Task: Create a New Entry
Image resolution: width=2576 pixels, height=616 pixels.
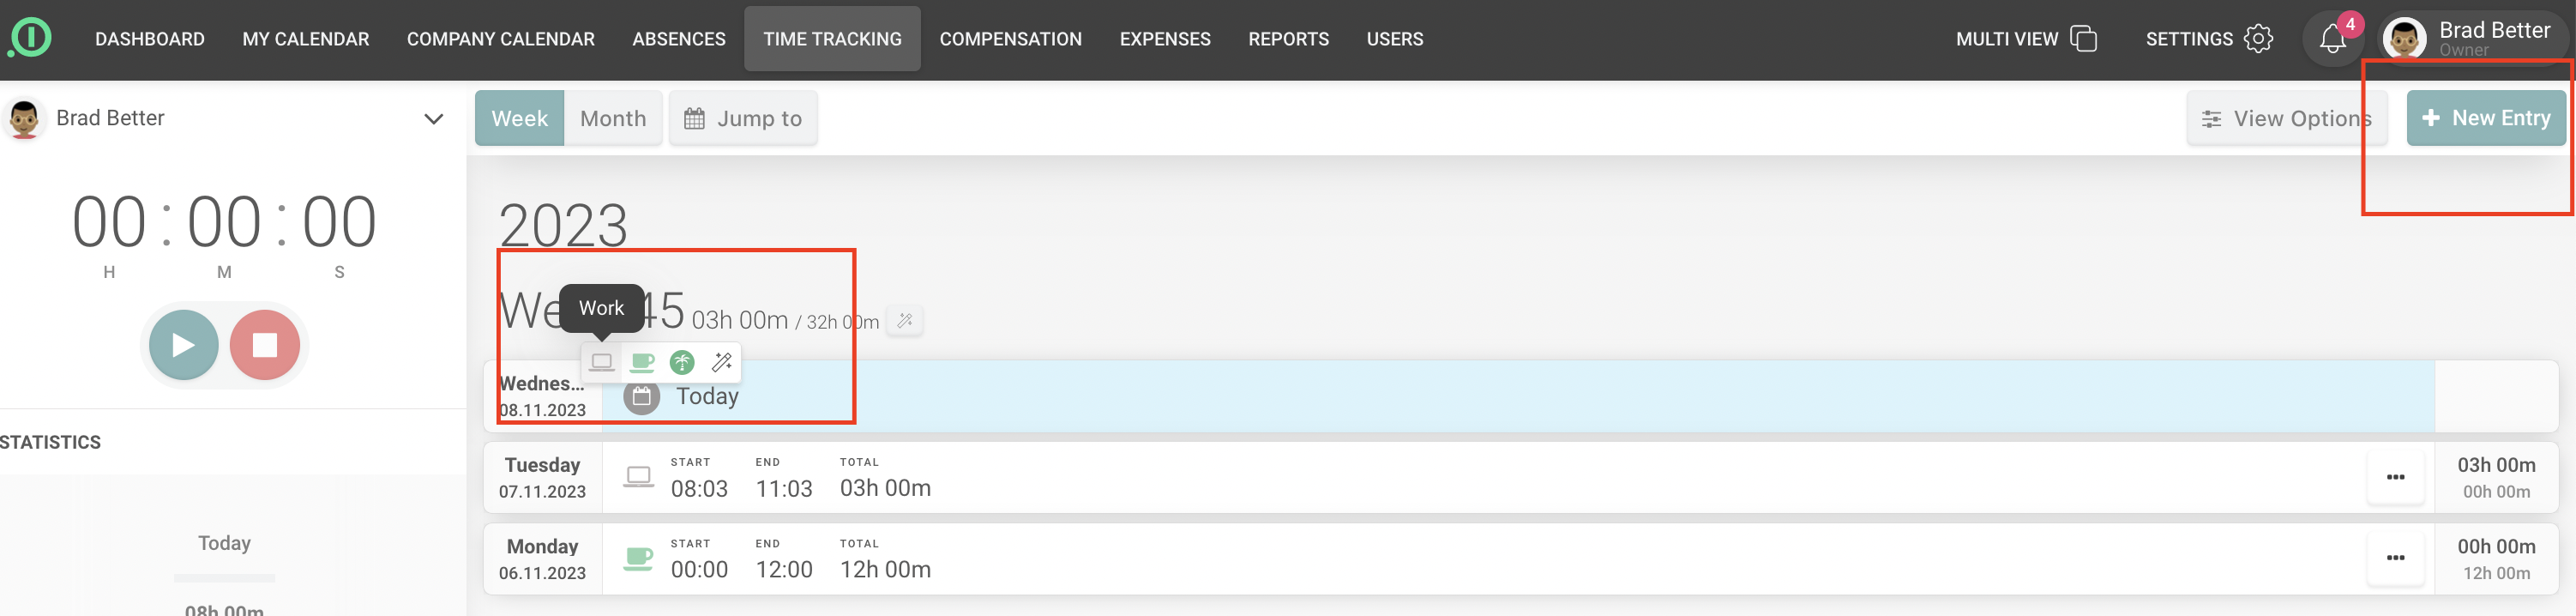Action: 2485,118
